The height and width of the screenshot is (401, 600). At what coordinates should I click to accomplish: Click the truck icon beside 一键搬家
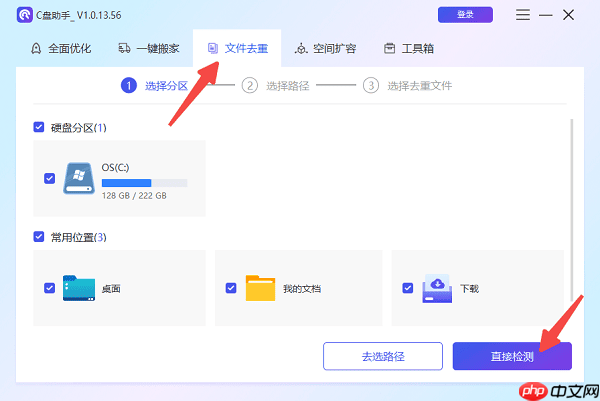pos(124,48)
